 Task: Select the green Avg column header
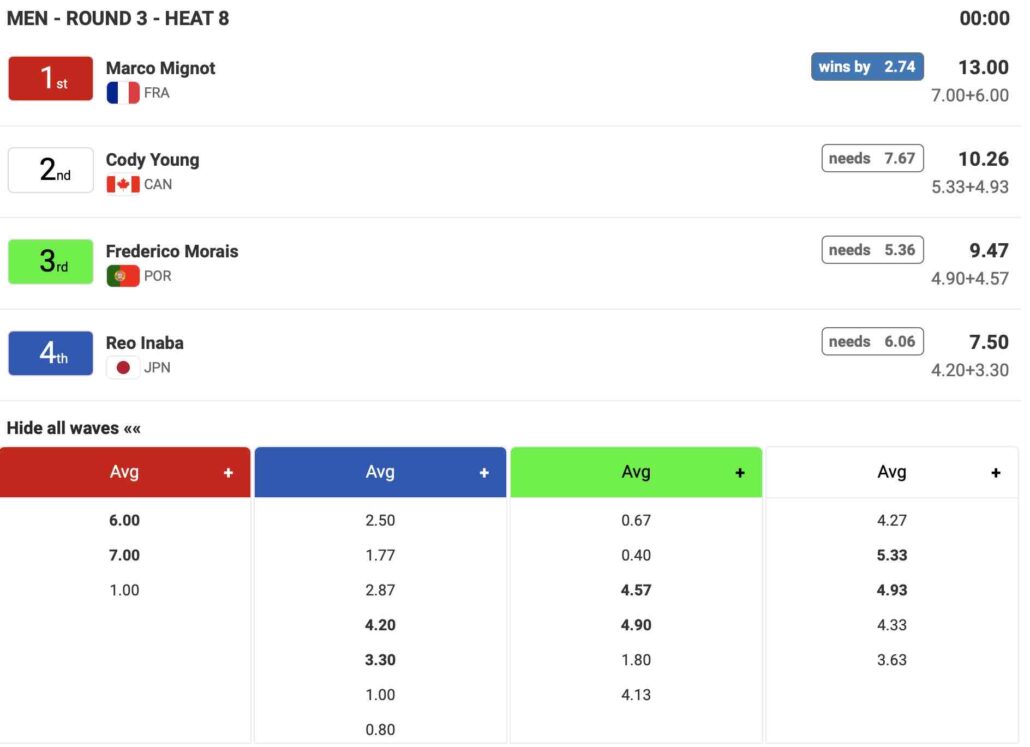click(636, 472)
